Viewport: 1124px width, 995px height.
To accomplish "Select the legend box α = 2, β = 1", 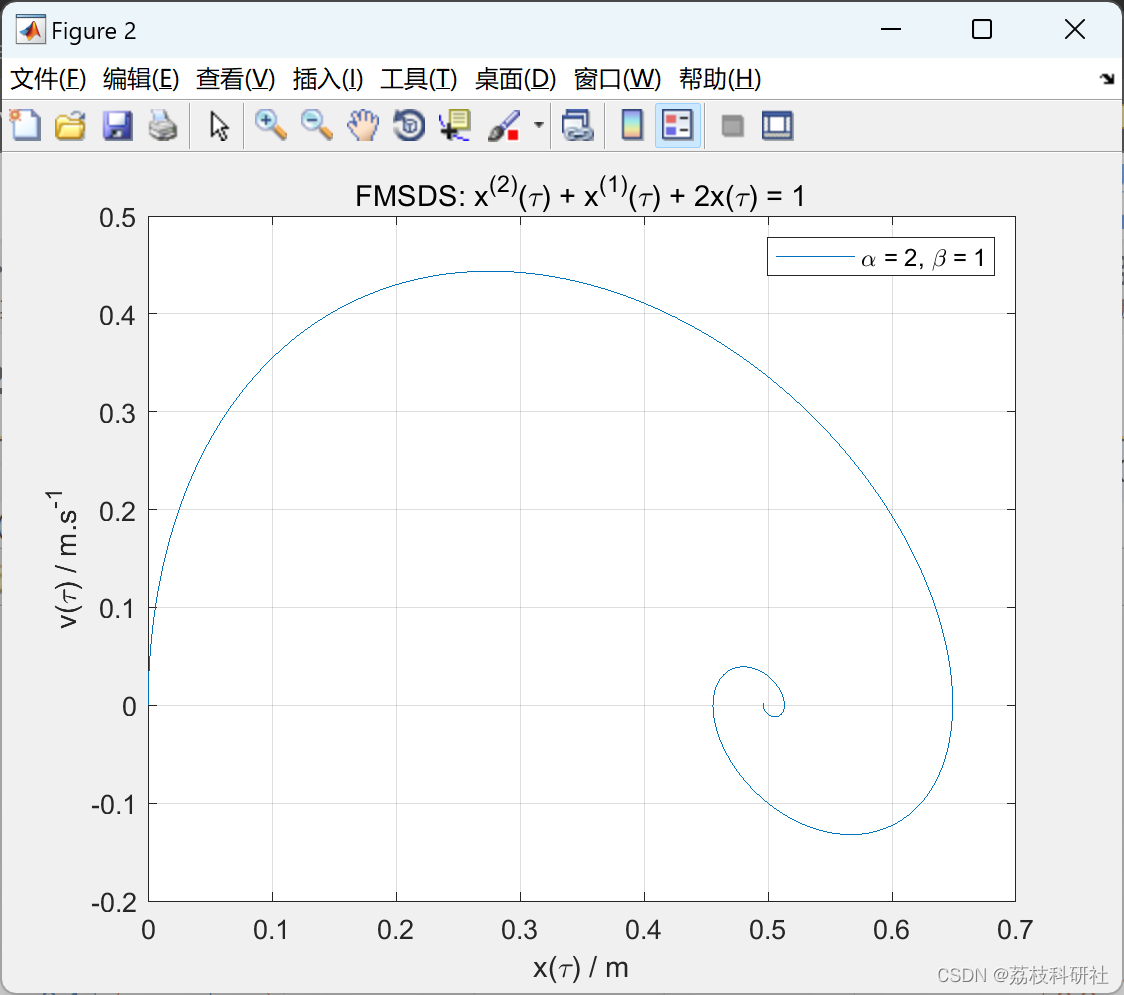I will (x=880, y=257).
